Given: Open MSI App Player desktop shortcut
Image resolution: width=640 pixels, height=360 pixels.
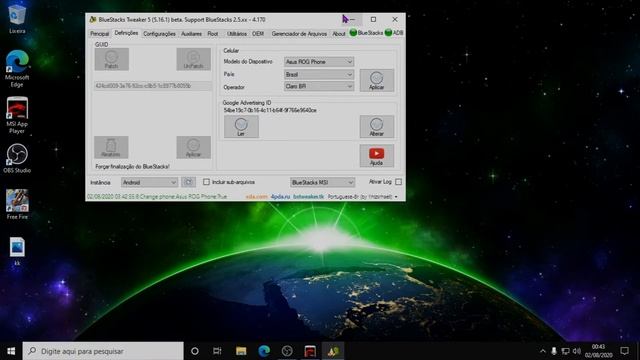Looking at the screenshot, I should pyautogui.click(x=17, y=116).
